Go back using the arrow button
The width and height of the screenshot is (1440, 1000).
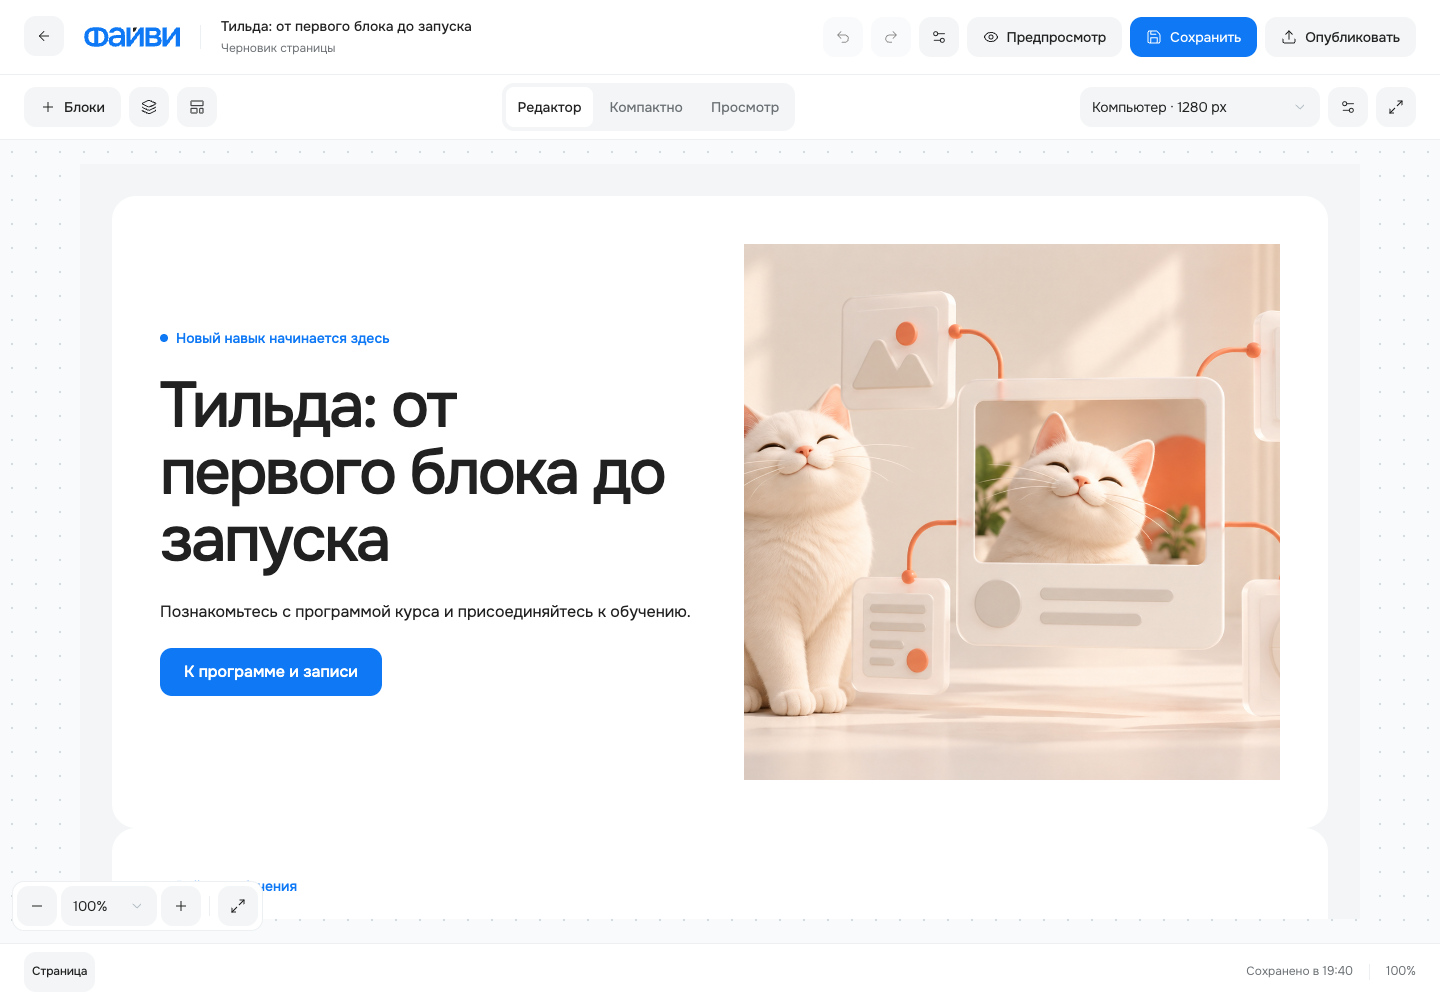click(x=44, y=37)
